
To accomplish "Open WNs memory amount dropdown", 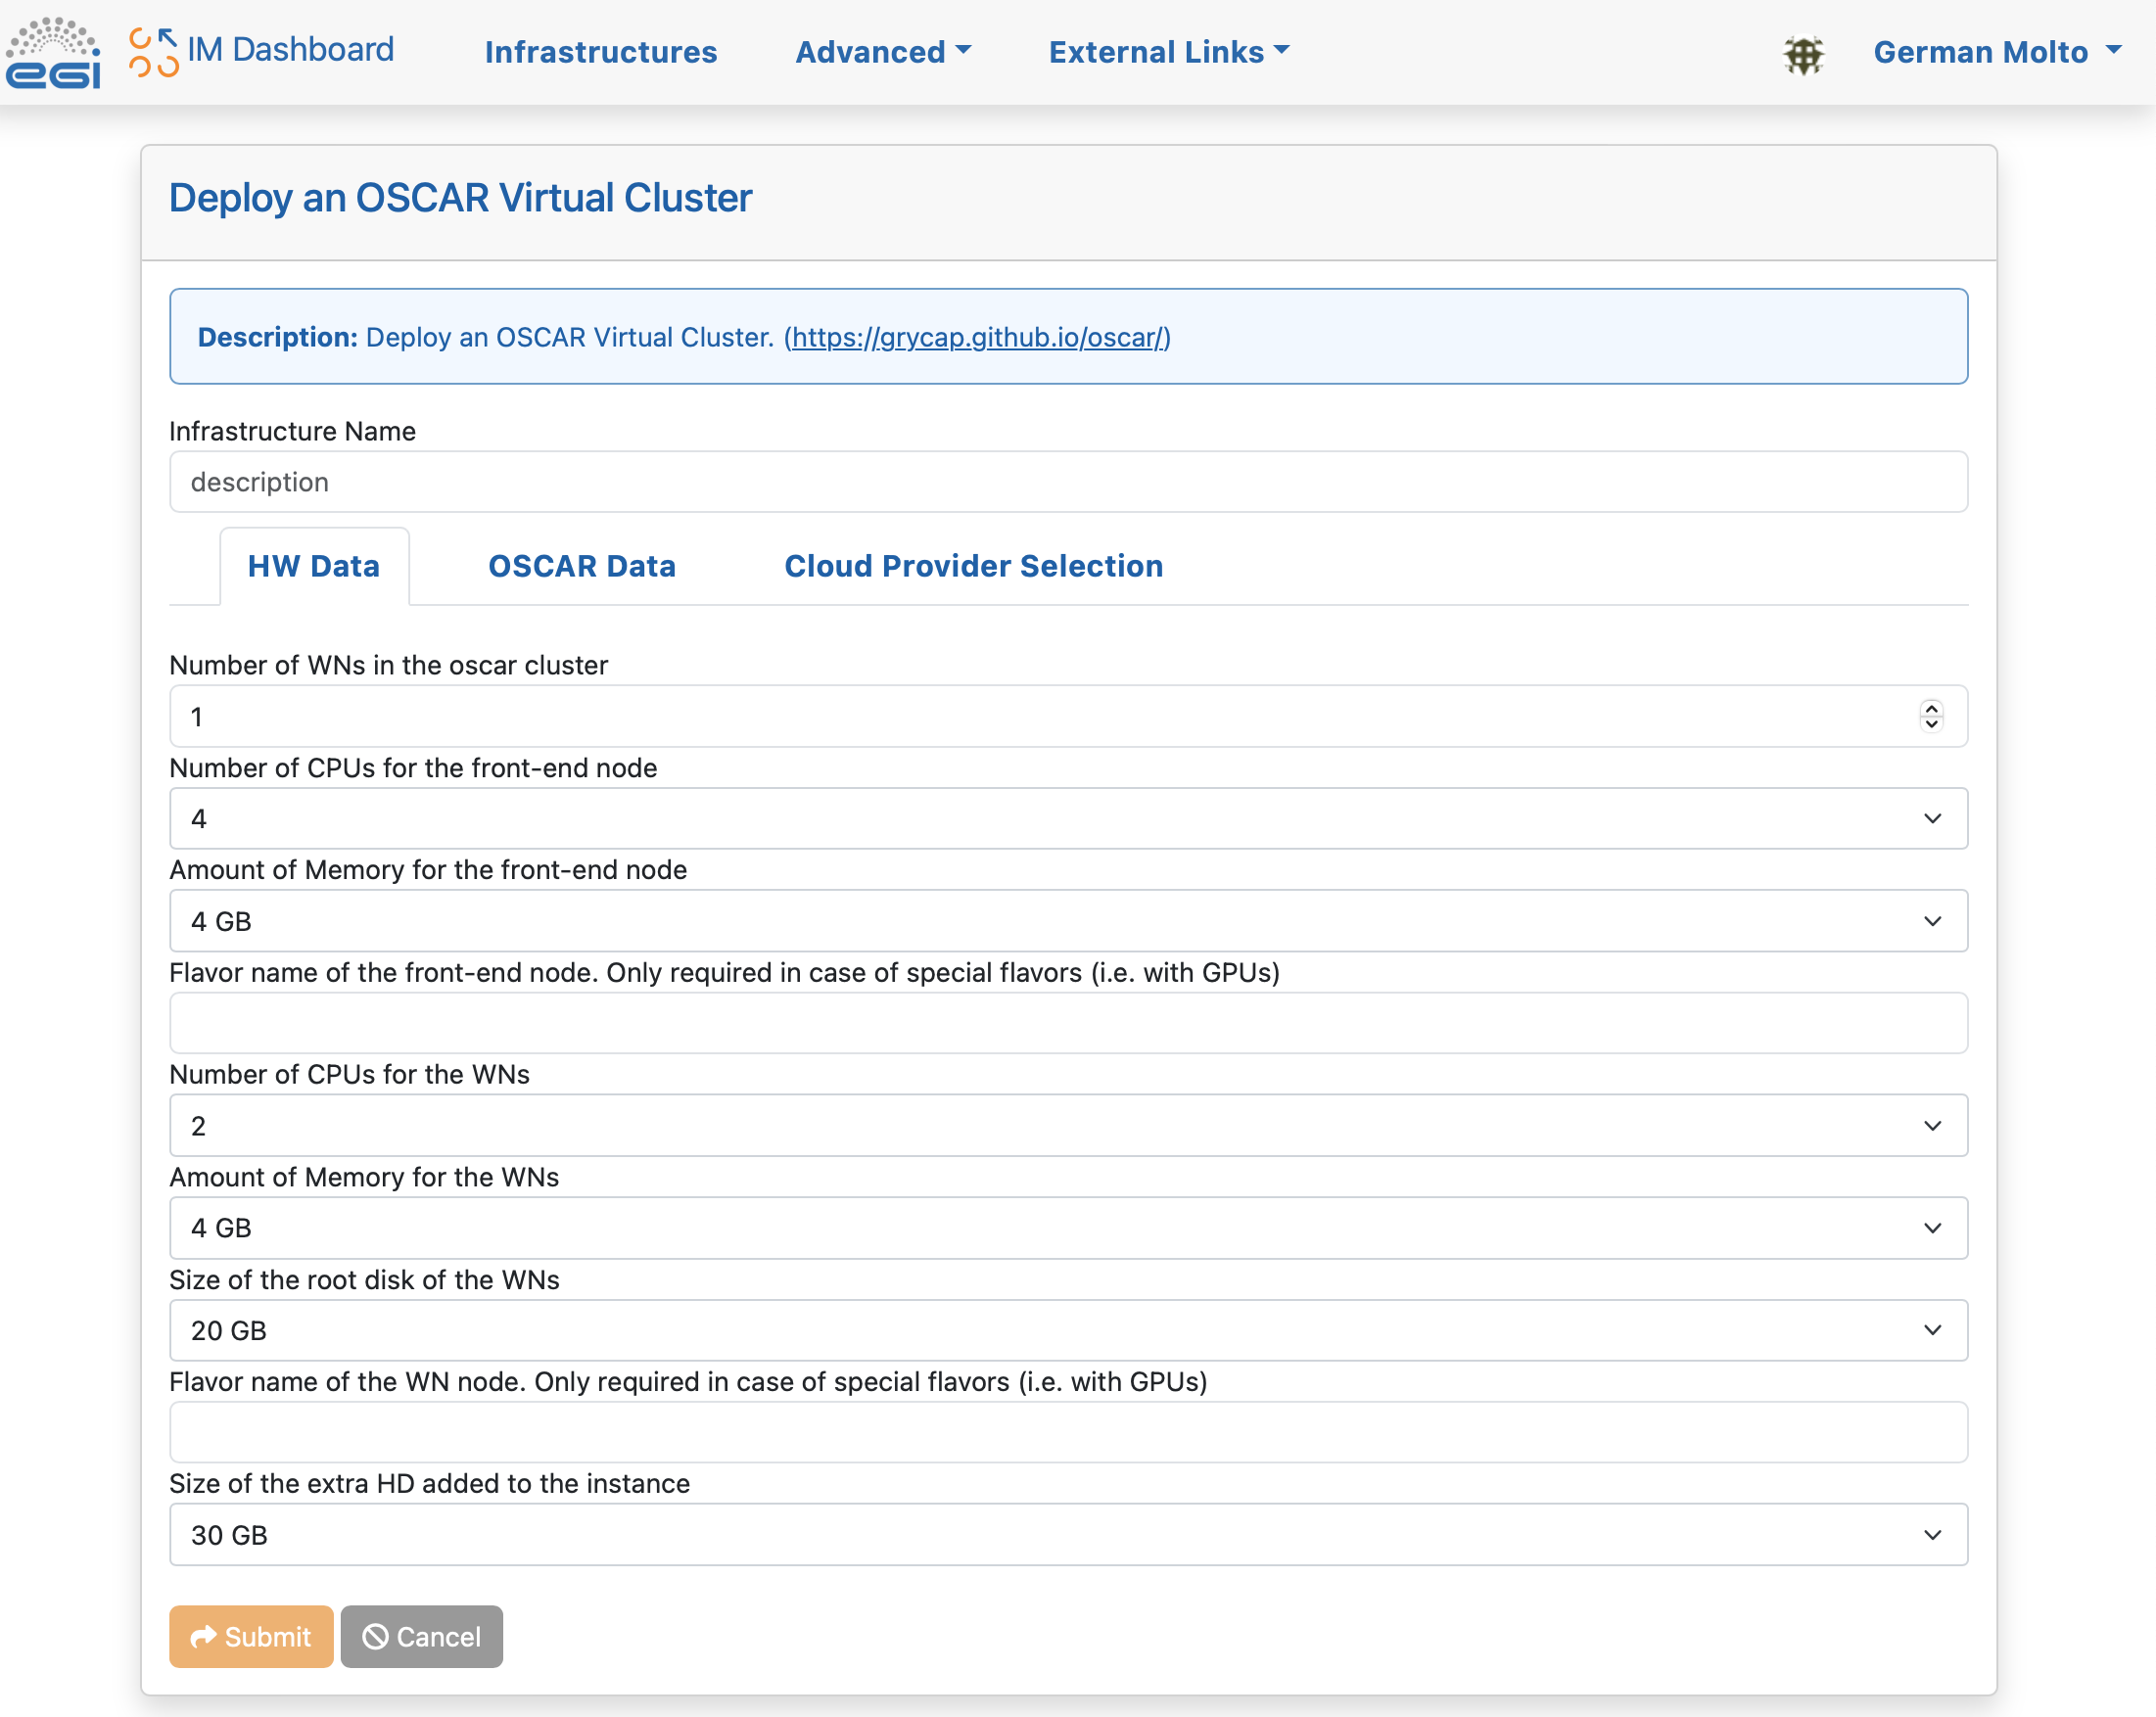I will pyautogui.click(x=1067, y=1228).
